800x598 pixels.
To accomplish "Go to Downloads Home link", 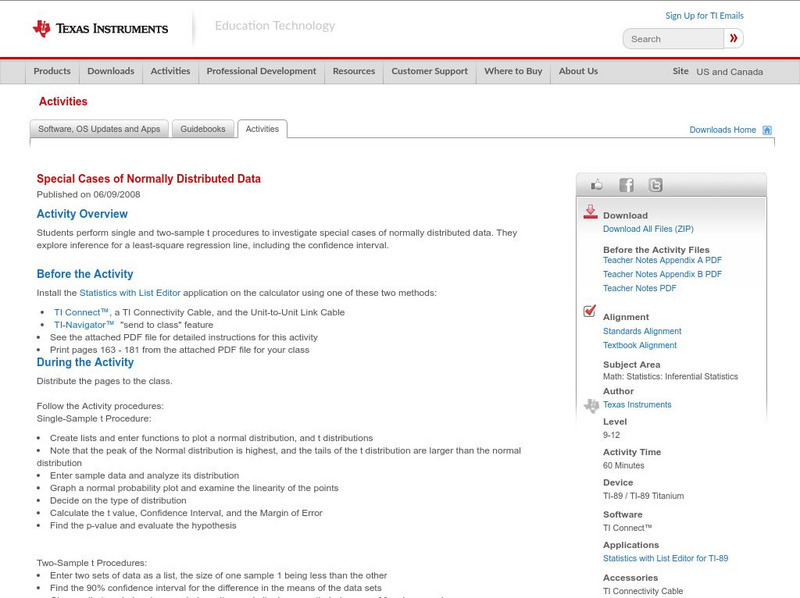I will point(722,130).
